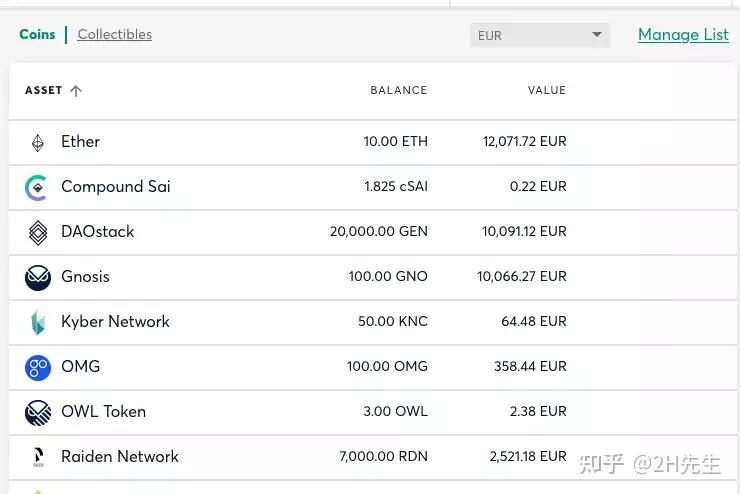
Task: Click the Raiden Network icon
Action: coord(38,457)
